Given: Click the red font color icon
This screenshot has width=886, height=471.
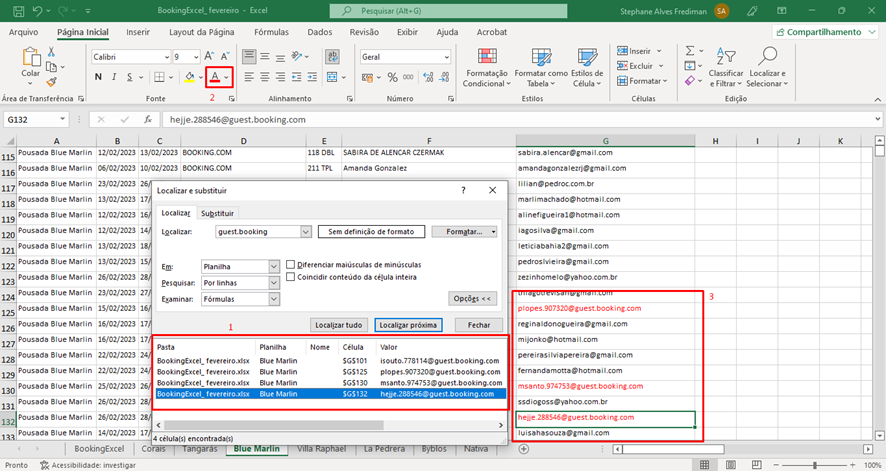Looking at the screenshot, I should pyautogui.click(x=215, y=77).
